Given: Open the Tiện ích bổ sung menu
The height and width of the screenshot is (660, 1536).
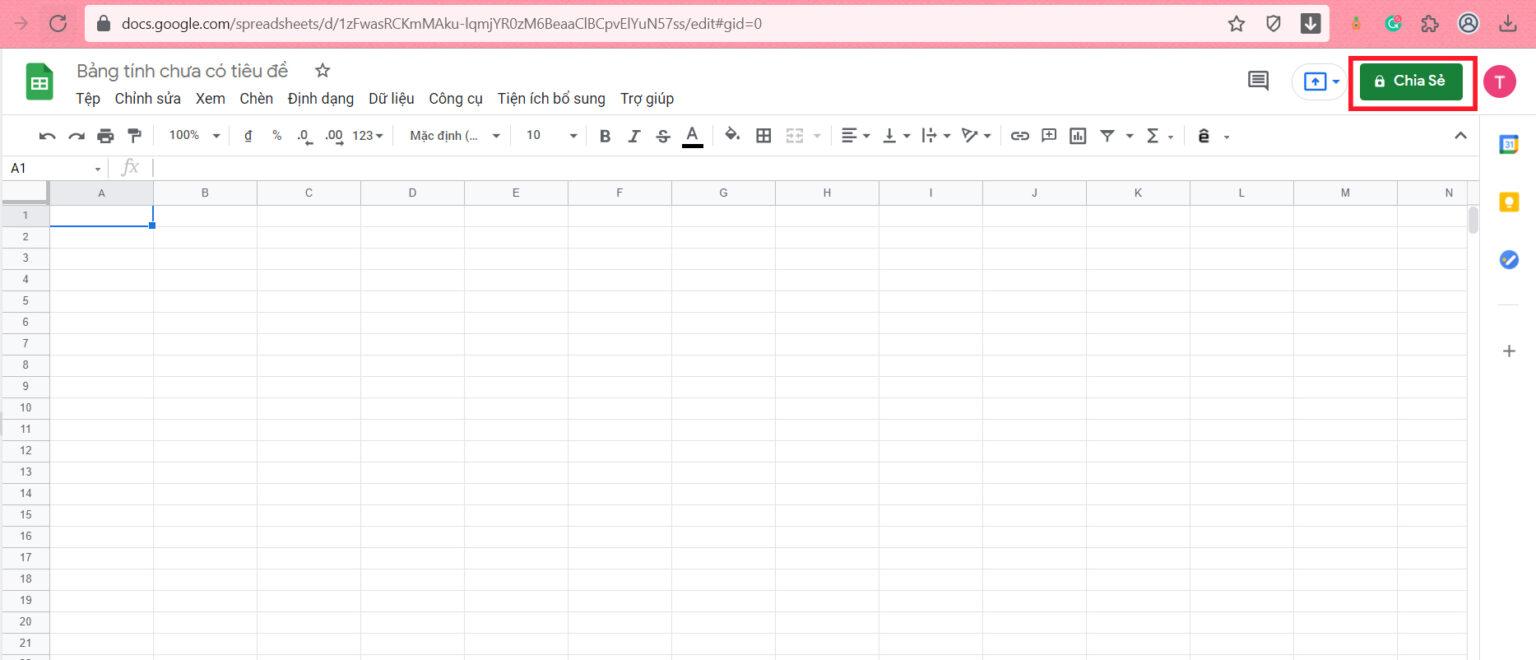Looking at the screenshot, I should [551, 98].
